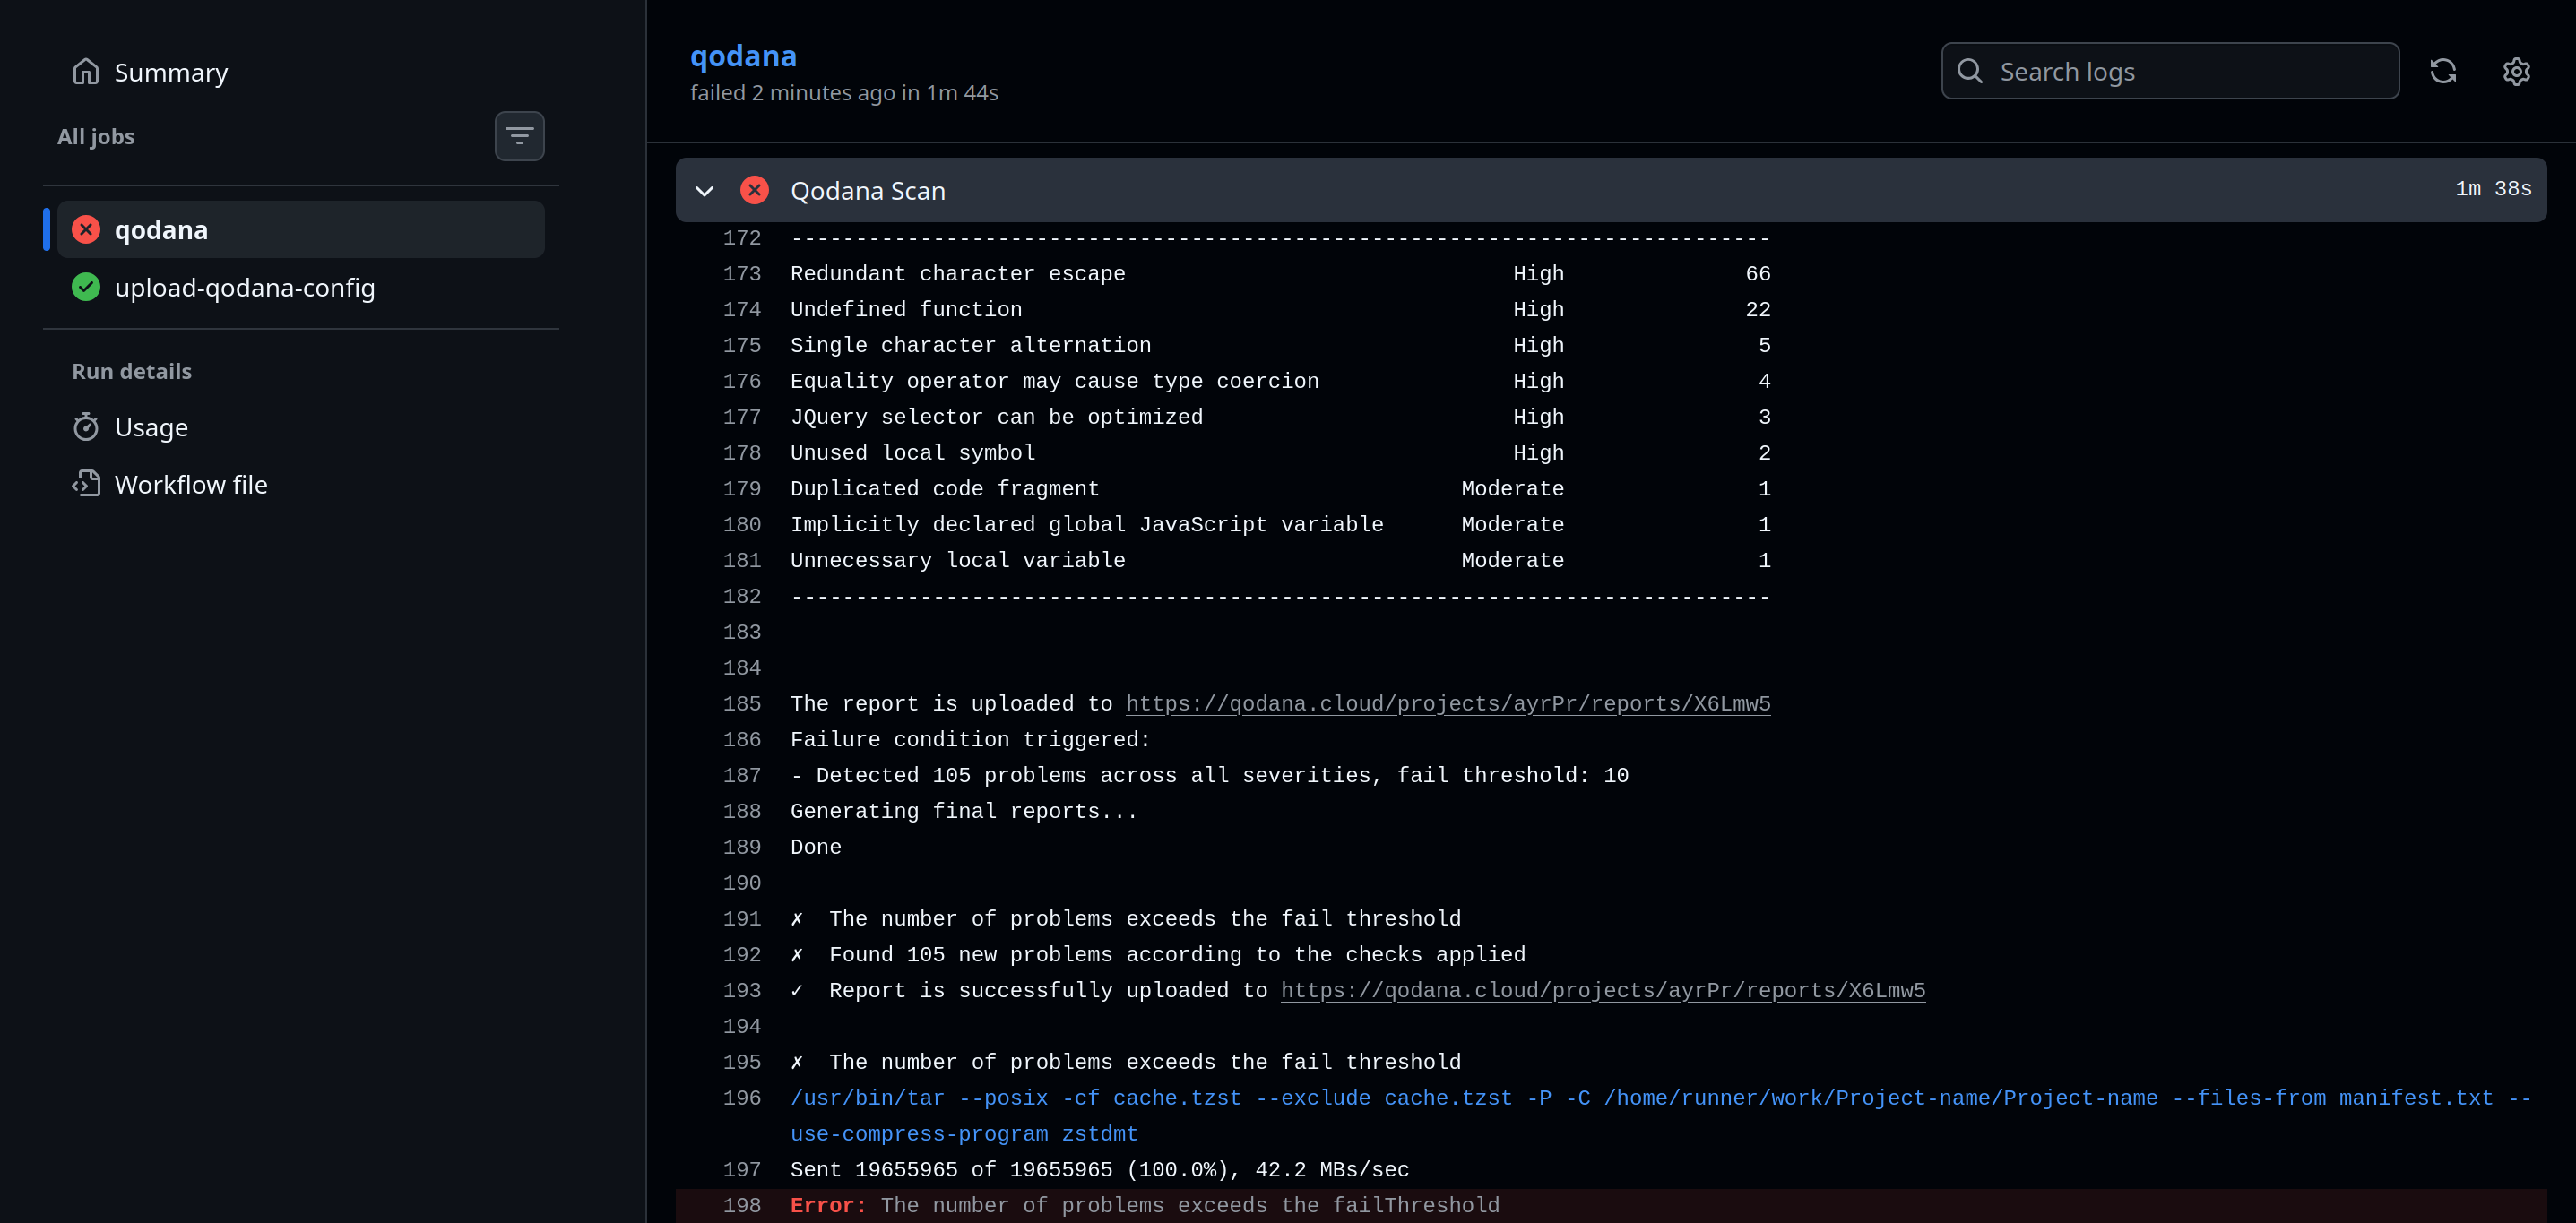Open the job filter button
This screenshot has height=1223, width=2576.
click(519, 136)
